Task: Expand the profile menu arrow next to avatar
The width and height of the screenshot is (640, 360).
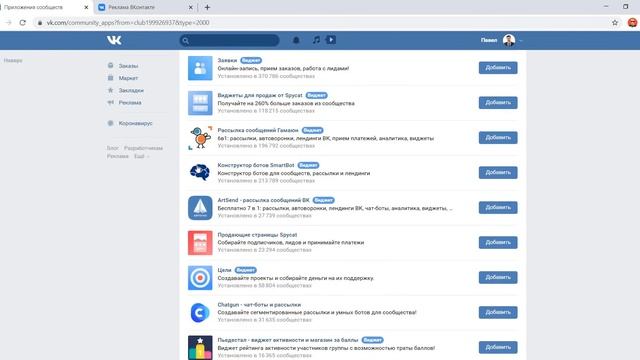Action: coord(521,40)
